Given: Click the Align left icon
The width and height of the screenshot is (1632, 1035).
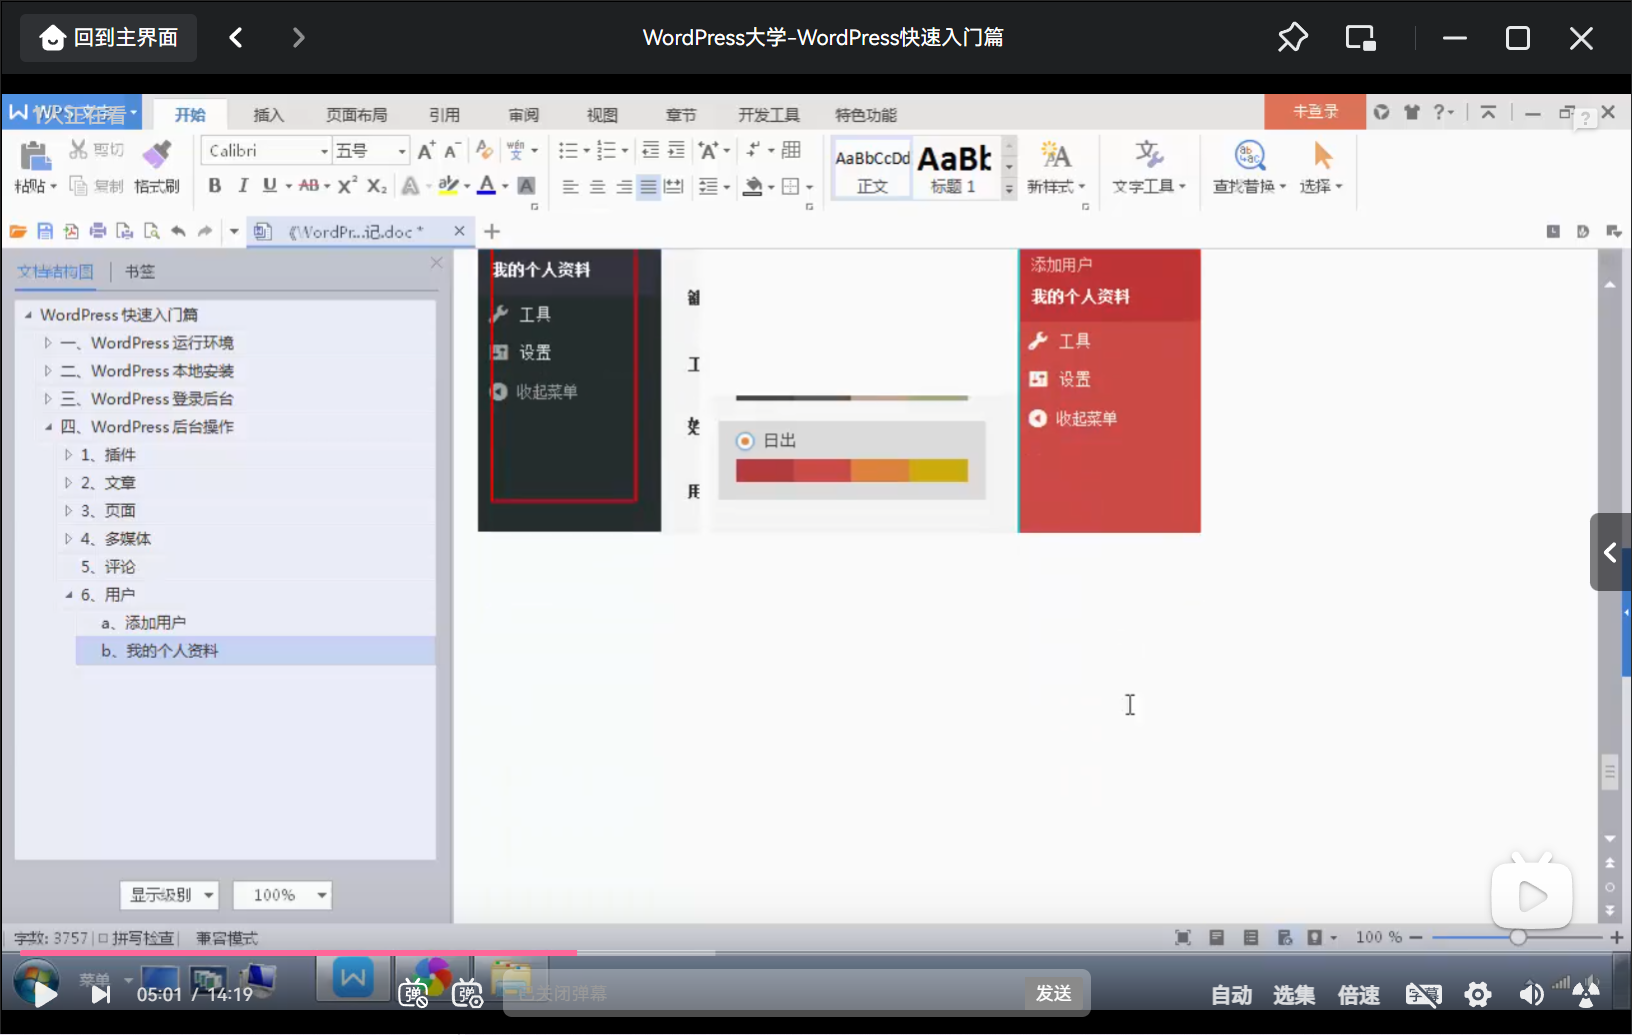Looking at the screenshot, I should click(570, 186).
